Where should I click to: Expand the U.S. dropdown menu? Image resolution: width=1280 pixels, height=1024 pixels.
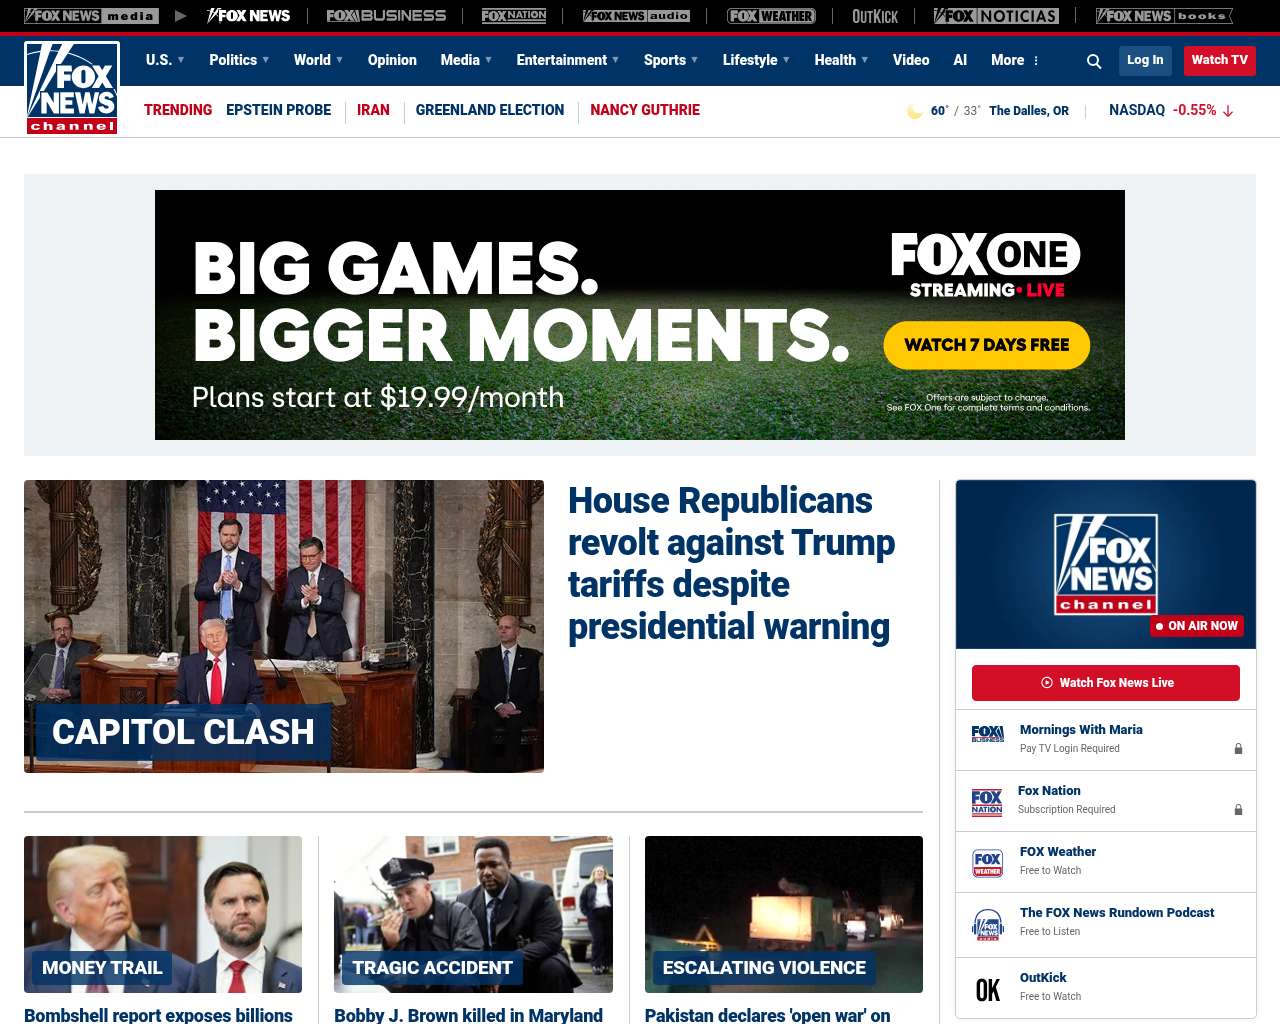tap(165, 60)
